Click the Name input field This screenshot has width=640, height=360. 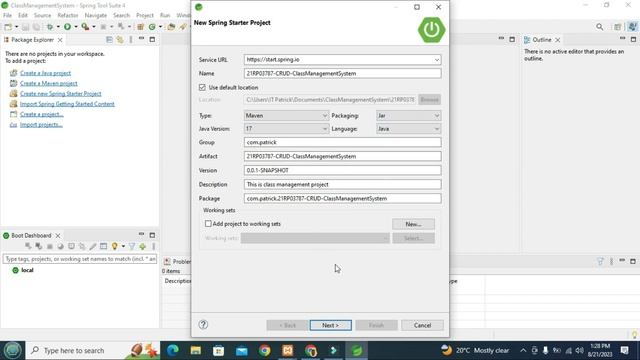click(342, 73)
